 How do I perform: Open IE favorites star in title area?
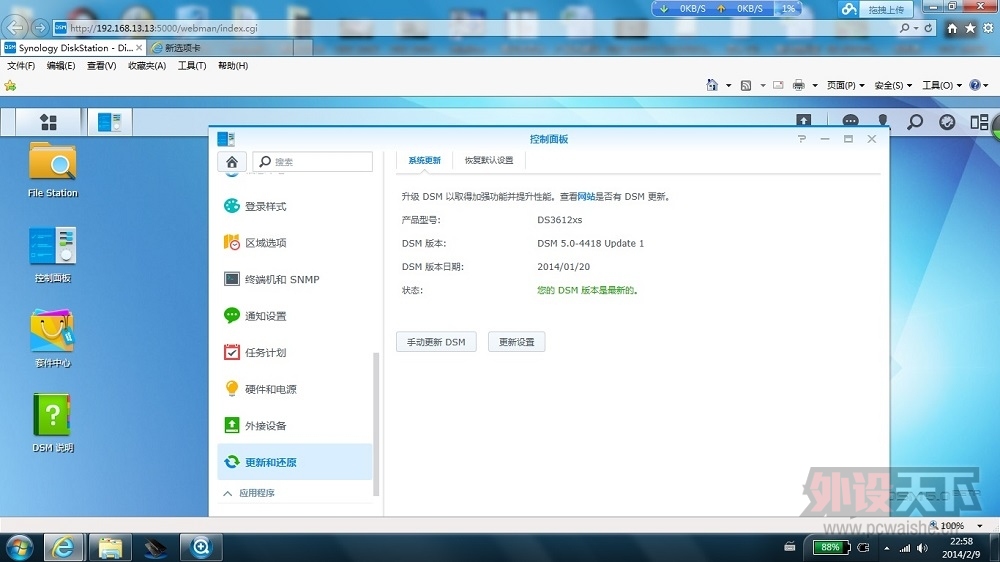coord(970,28)
